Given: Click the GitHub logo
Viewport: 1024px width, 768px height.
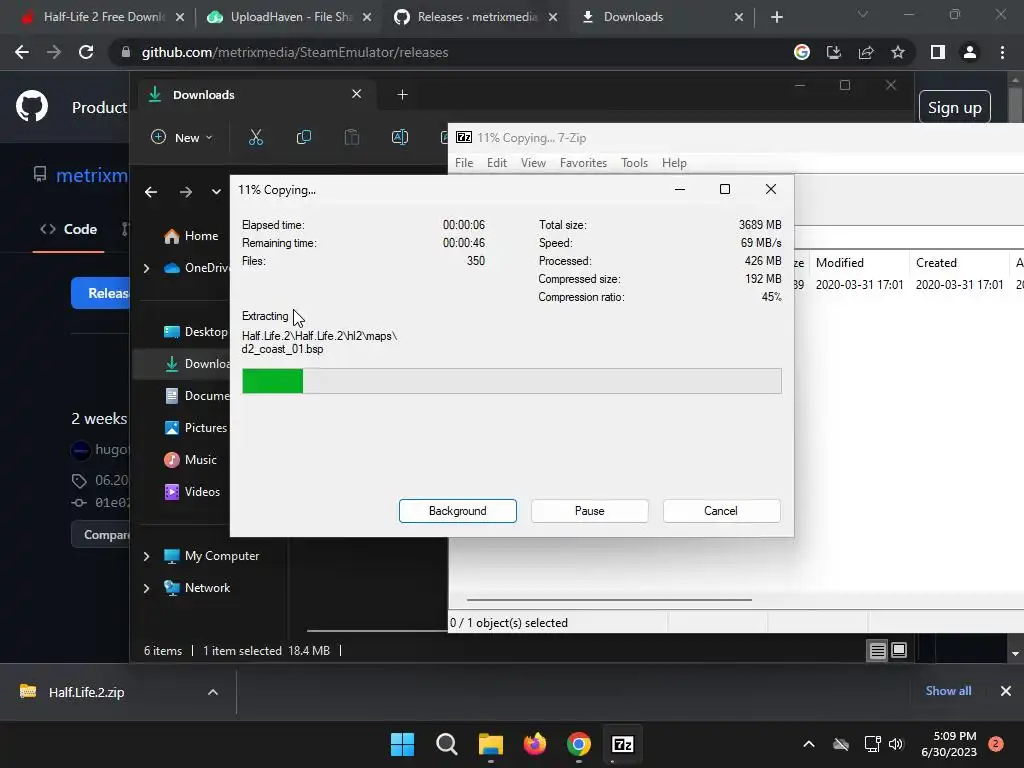Looking at the screenshot, I should click(32, 106).
